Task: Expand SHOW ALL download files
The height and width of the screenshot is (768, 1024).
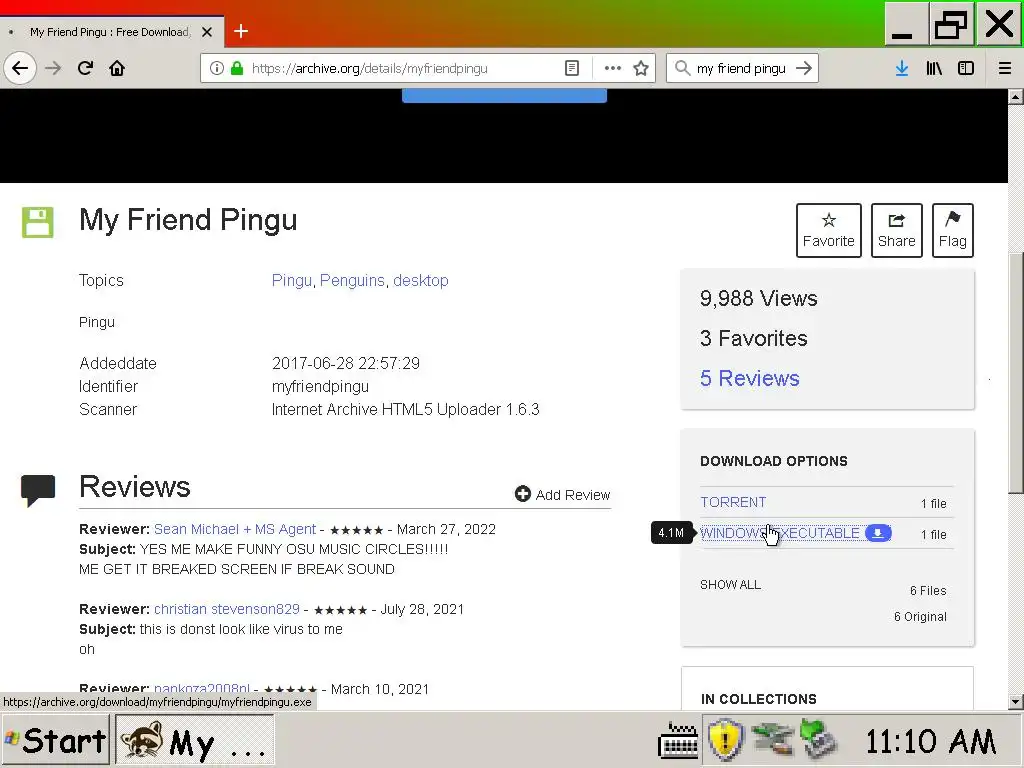Action: (x=730, y=584)
